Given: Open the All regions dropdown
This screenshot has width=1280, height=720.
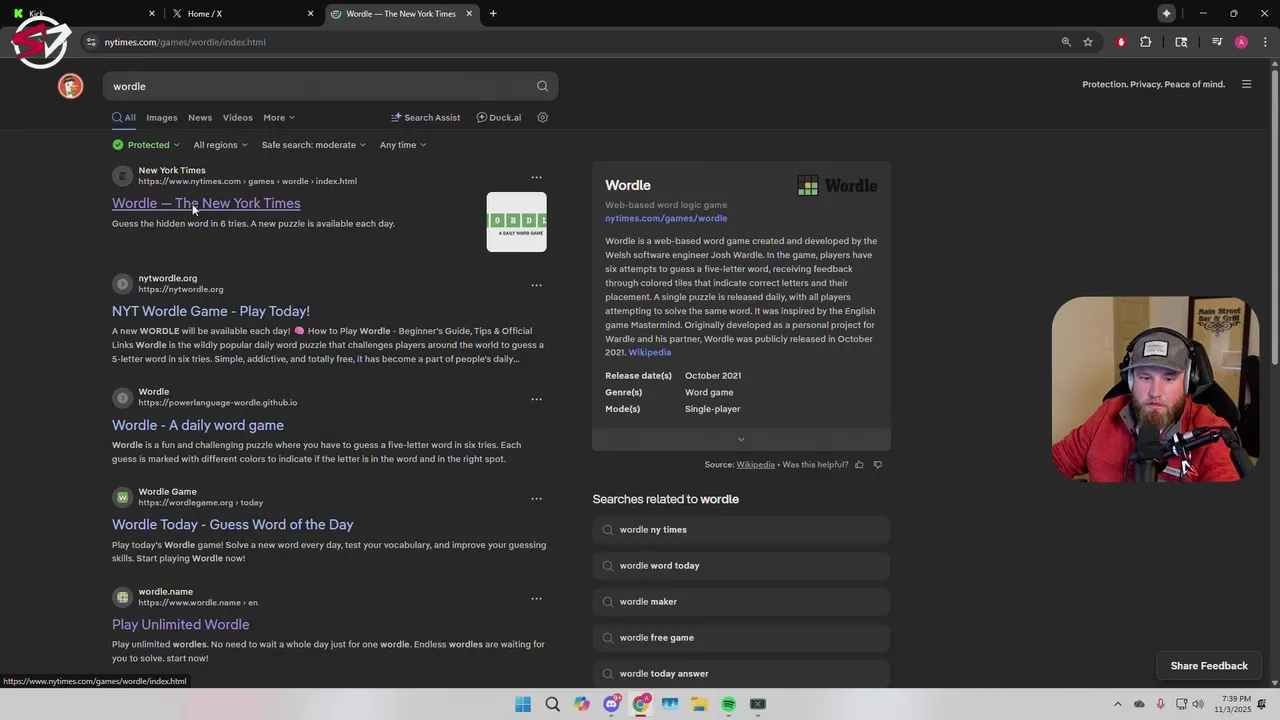Looking at the screenshot, I should (220, 145).
